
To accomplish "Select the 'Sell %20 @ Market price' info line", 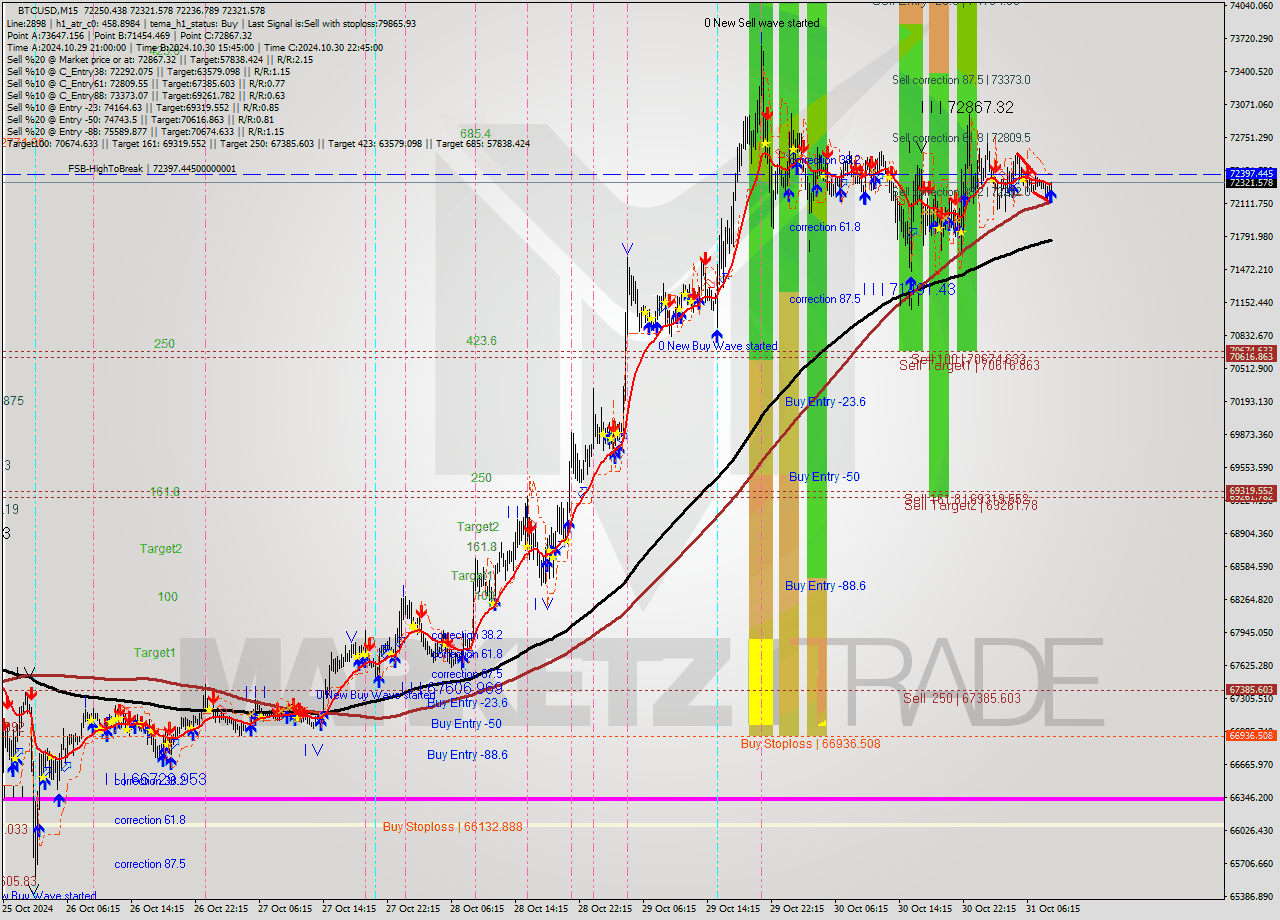I will coord(160,60).
